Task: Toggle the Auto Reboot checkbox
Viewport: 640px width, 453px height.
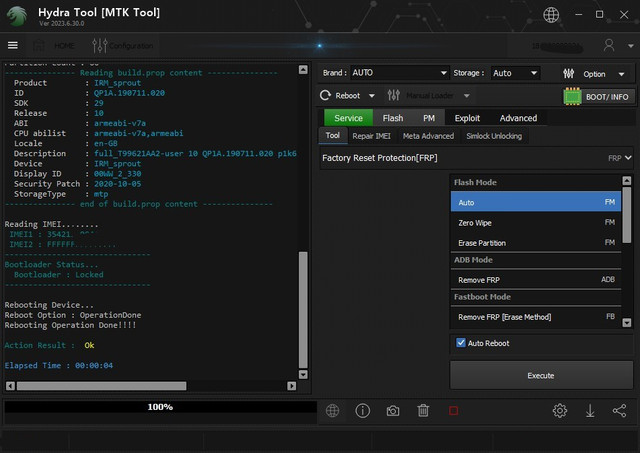Action: (461, 343)
